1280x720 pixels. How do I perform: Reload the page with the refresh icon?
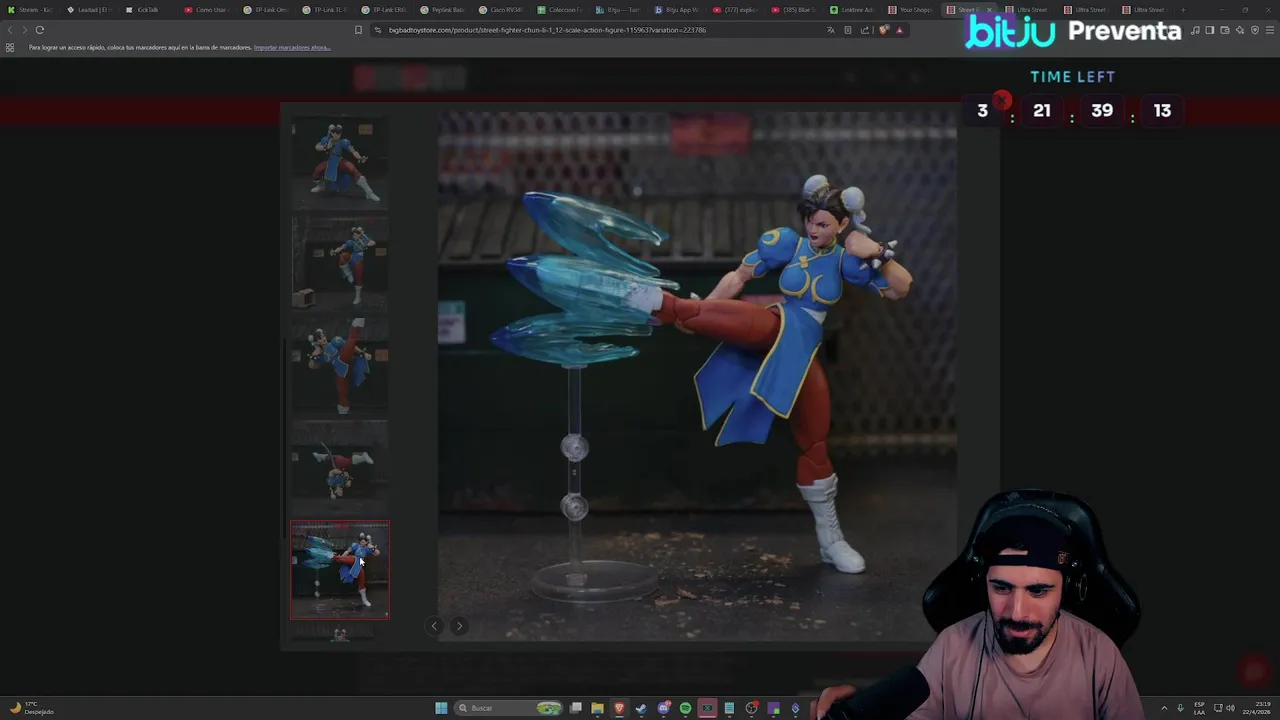(40, 30)
